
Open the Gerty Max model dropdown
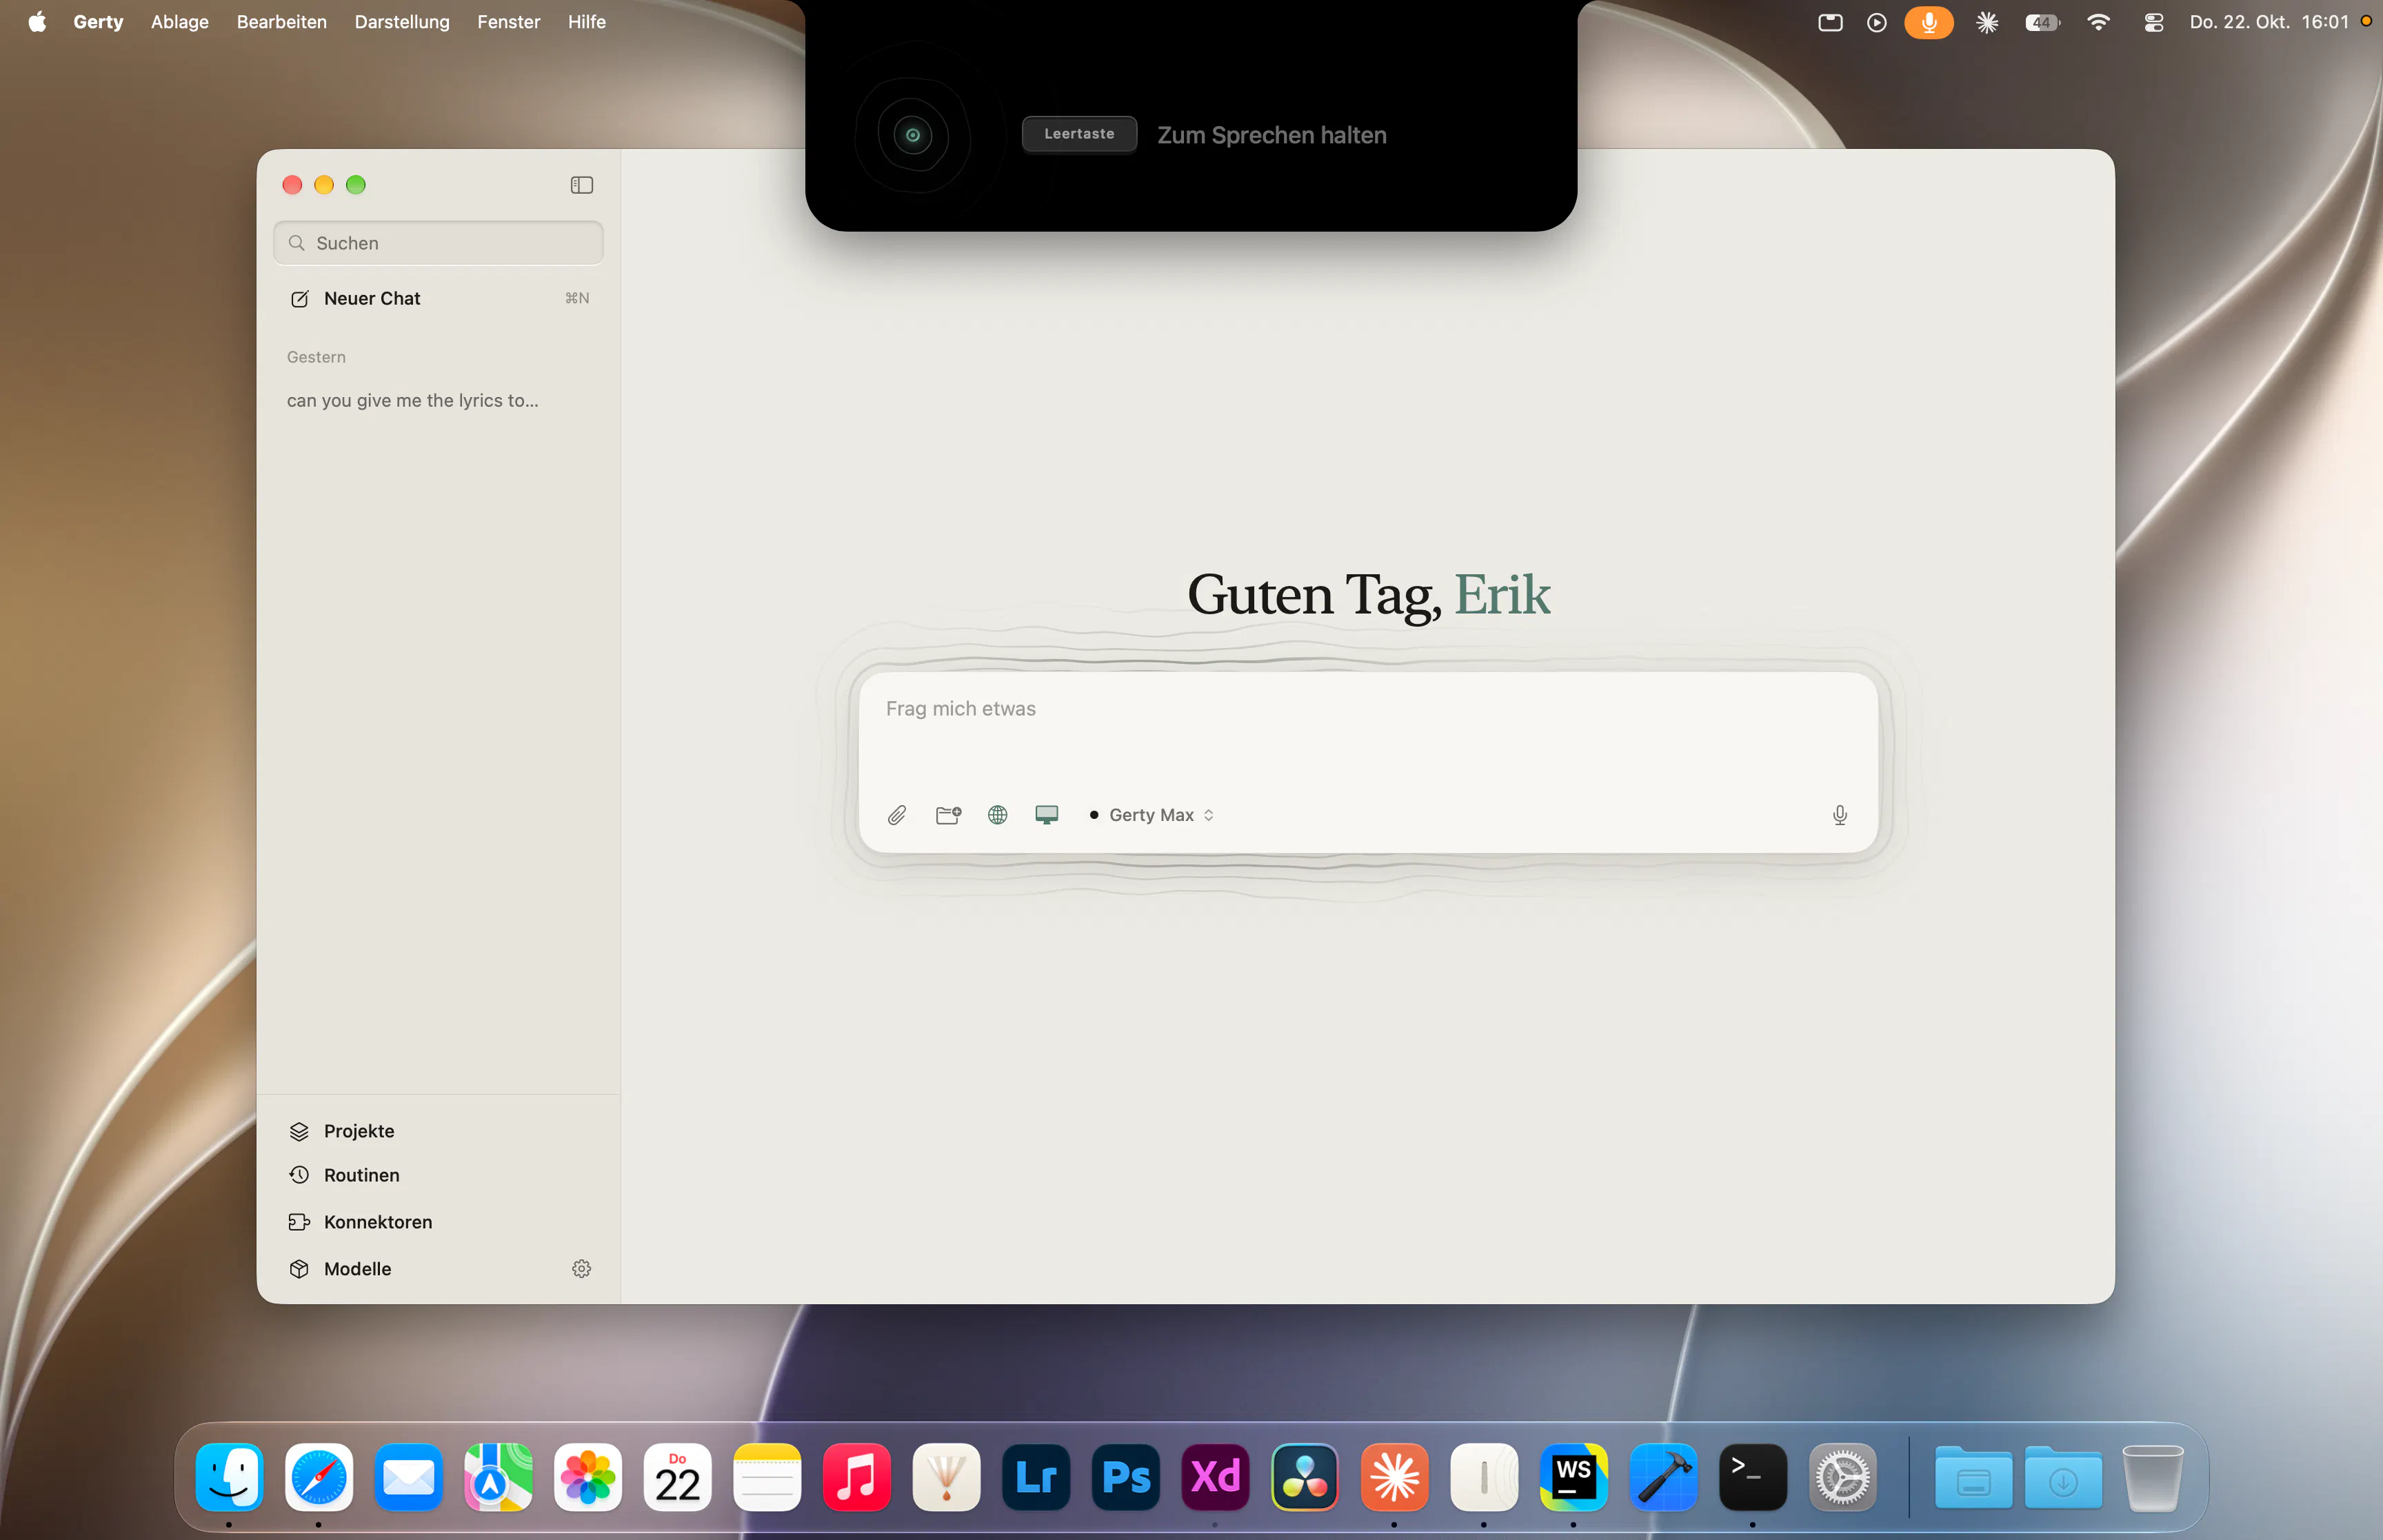[x=1152, y=815]
